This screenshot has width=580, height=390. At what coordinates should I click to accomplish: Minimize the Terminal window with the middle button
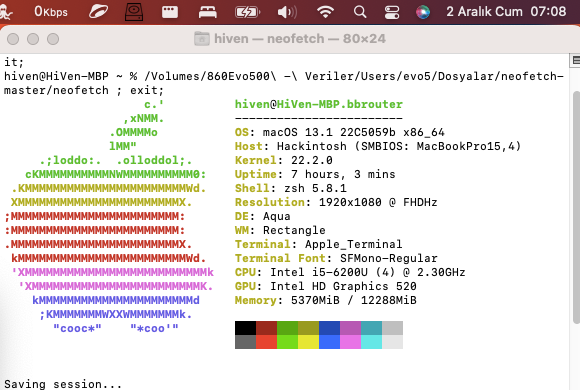33,39
